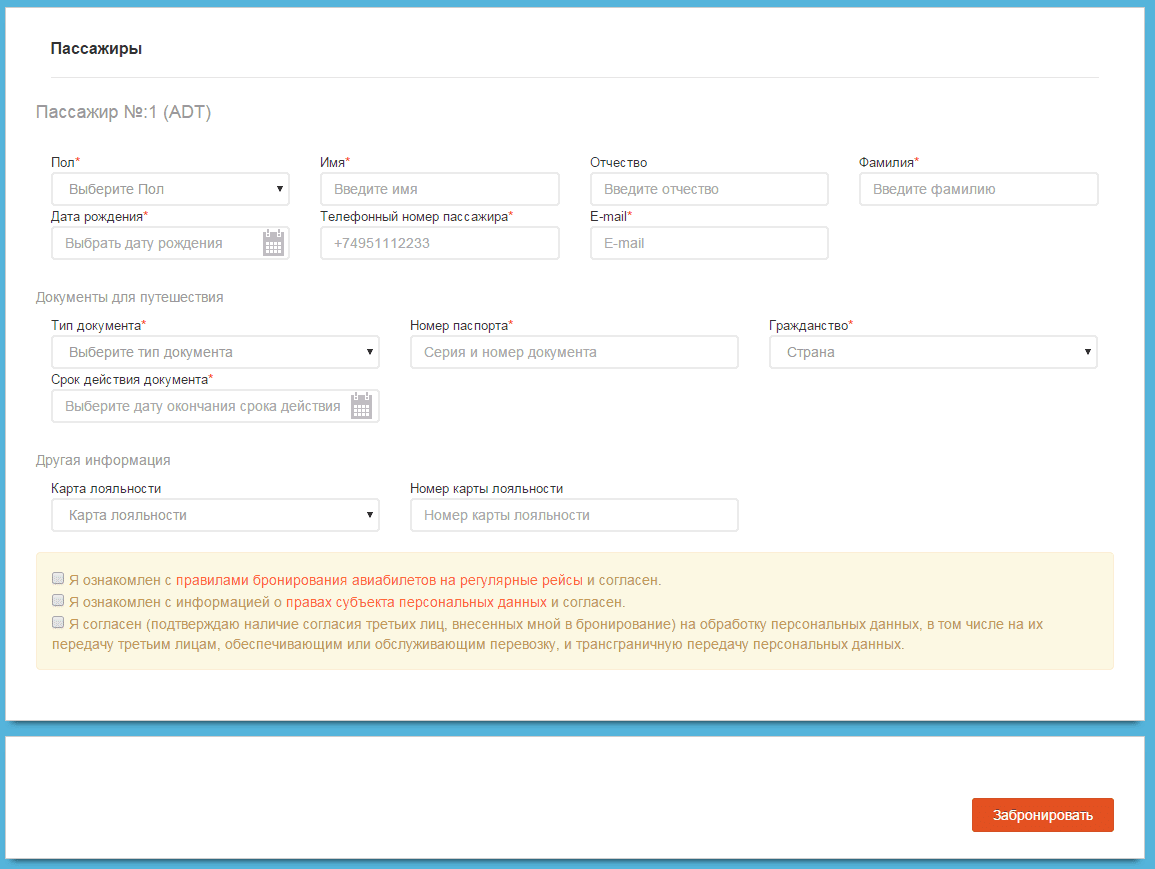The width and height of the screenshot is (1155, 869).
Task: Open the 'Карта лояльности' dropdown
Action: click(x=215, y=515)
